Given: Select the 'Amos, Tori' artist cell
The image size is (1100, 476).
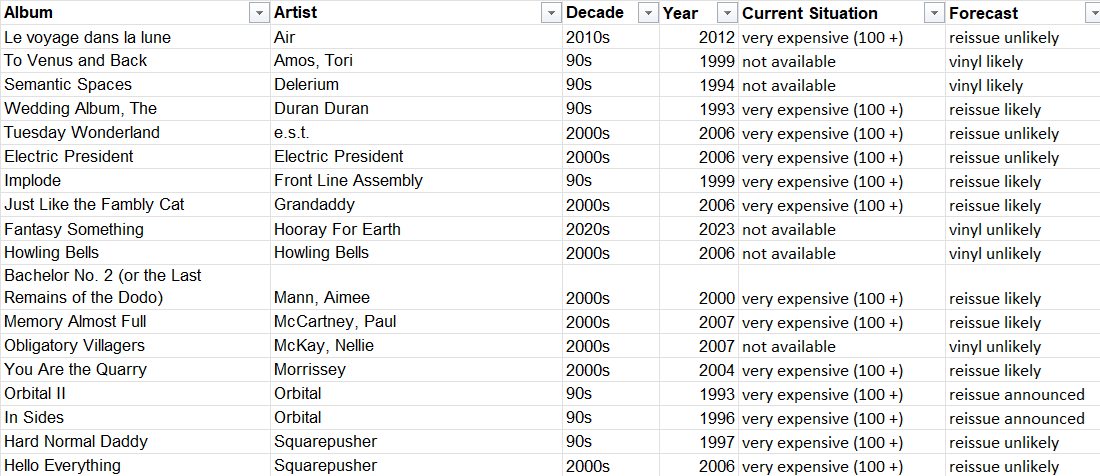Looking at the screenshot, I should pyautogui.click(x=416, y=61).
